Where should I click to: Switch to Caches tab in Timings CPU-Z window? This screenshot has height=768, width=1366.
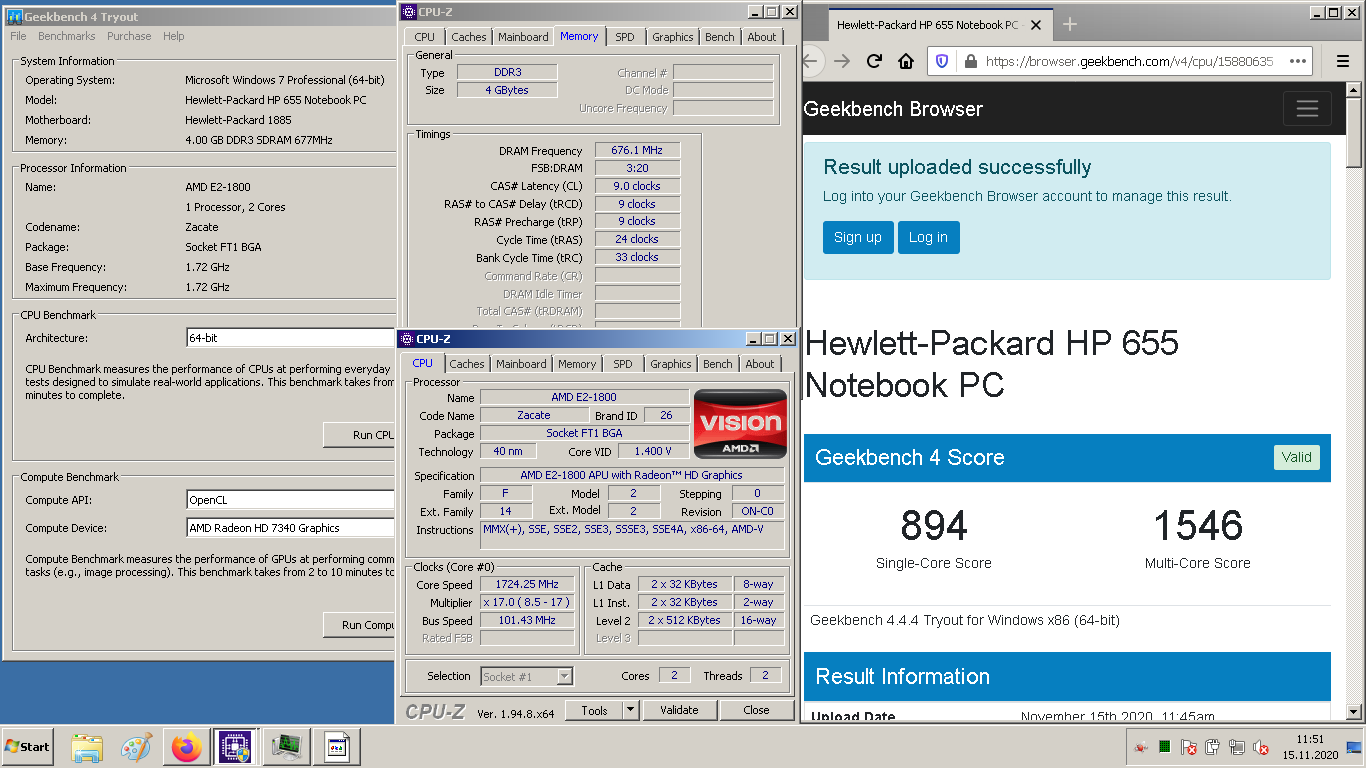468,37
